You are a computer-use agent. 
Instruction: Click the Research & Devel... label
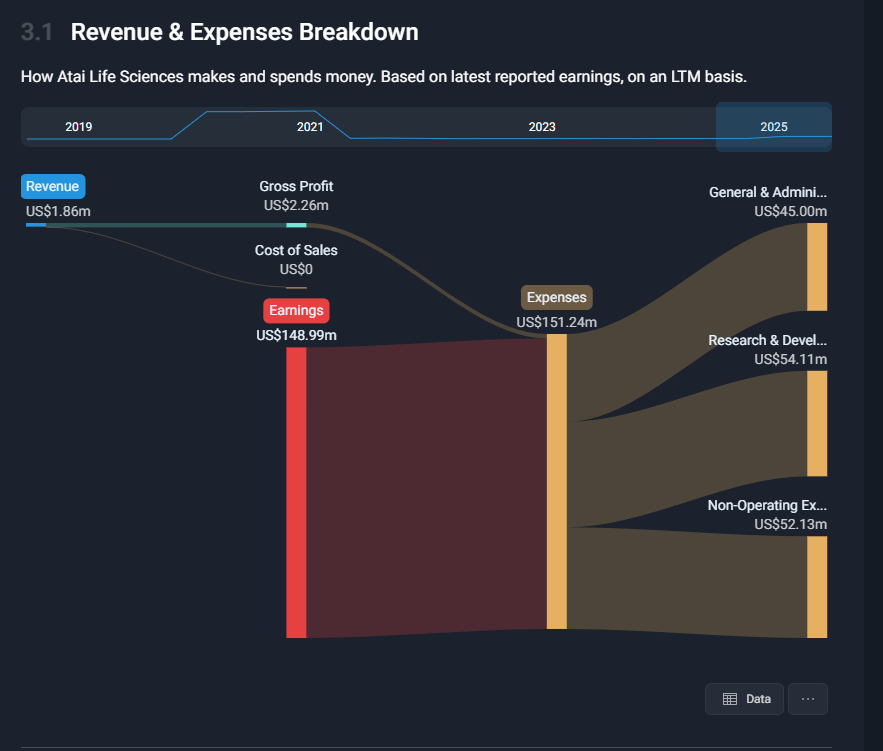pyautogui.click(x=768, y=341)
